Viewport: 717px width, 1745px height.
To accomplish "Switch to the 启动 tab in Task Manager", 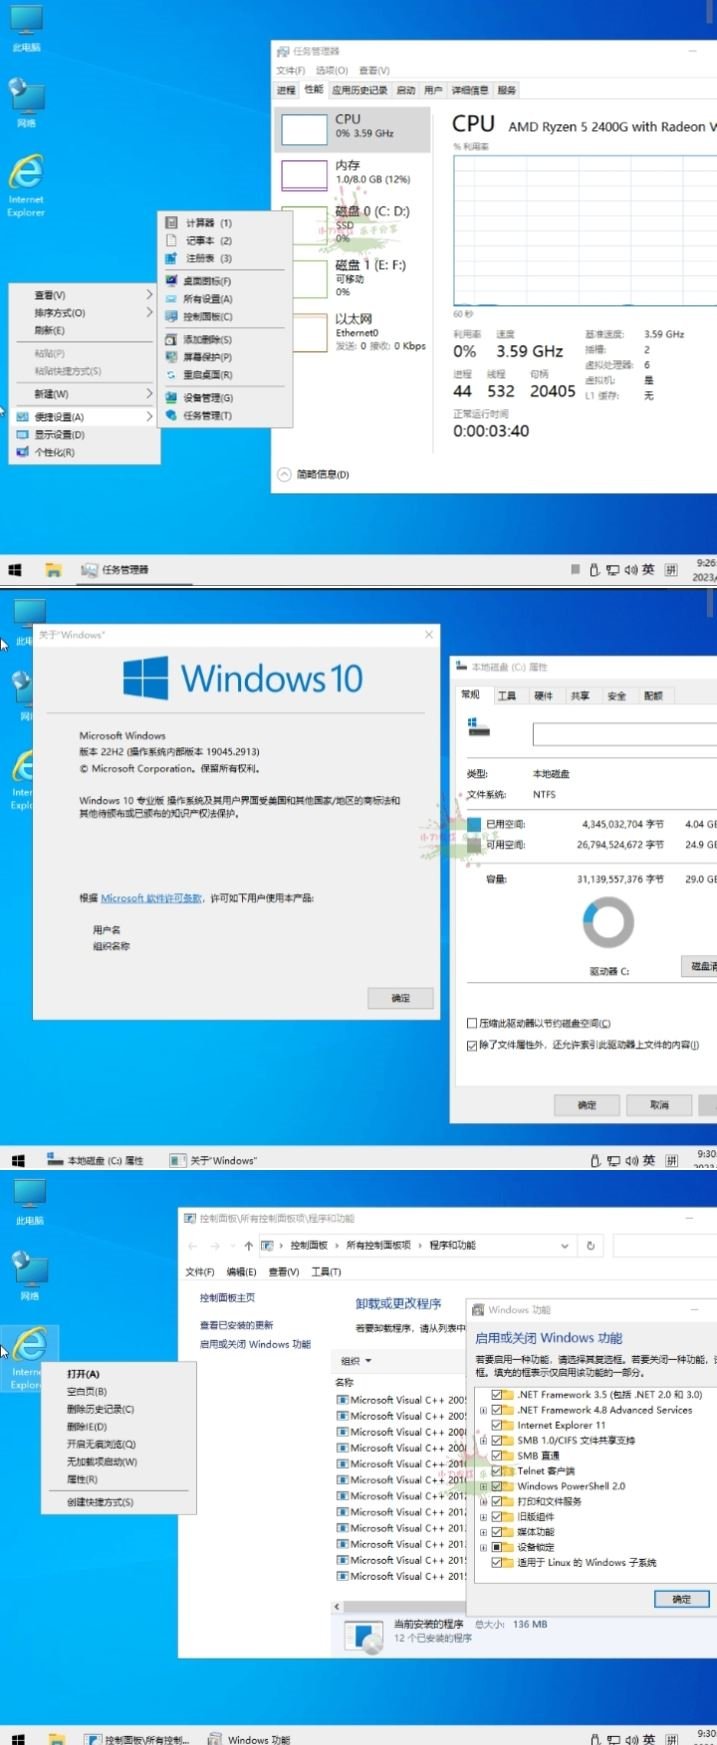I will pos(405,90).
